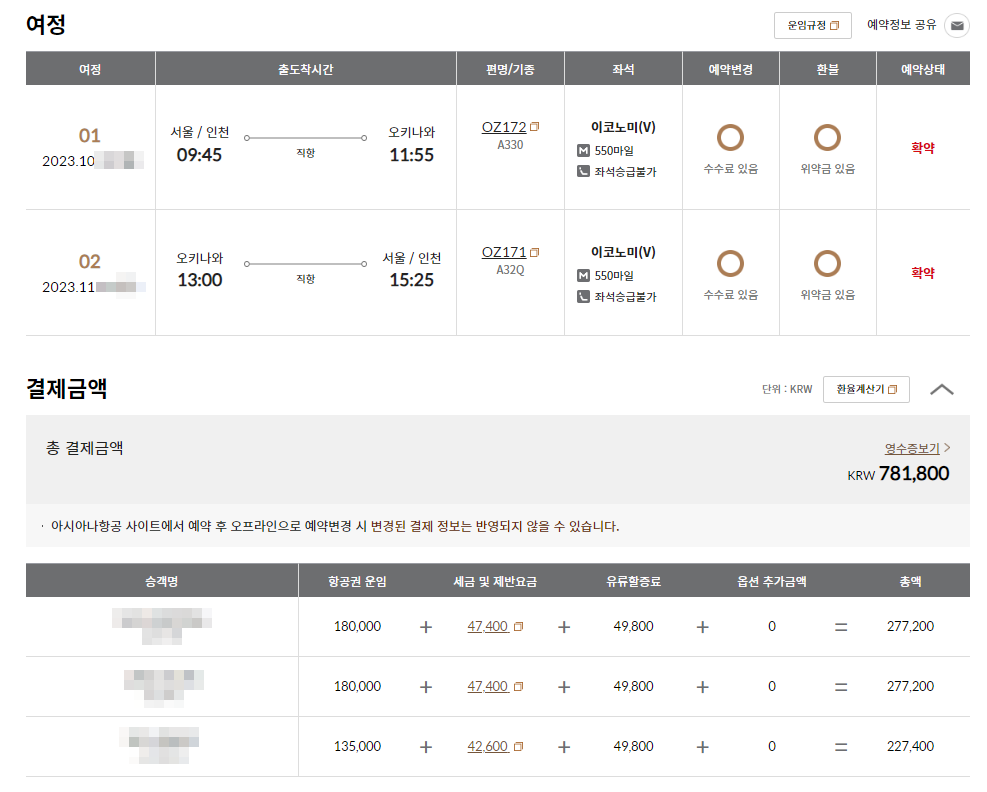The width and height of the screenshot is (987, 792).
Task: Collapse the 결제금액 section using the chevron
Action: 941,389
